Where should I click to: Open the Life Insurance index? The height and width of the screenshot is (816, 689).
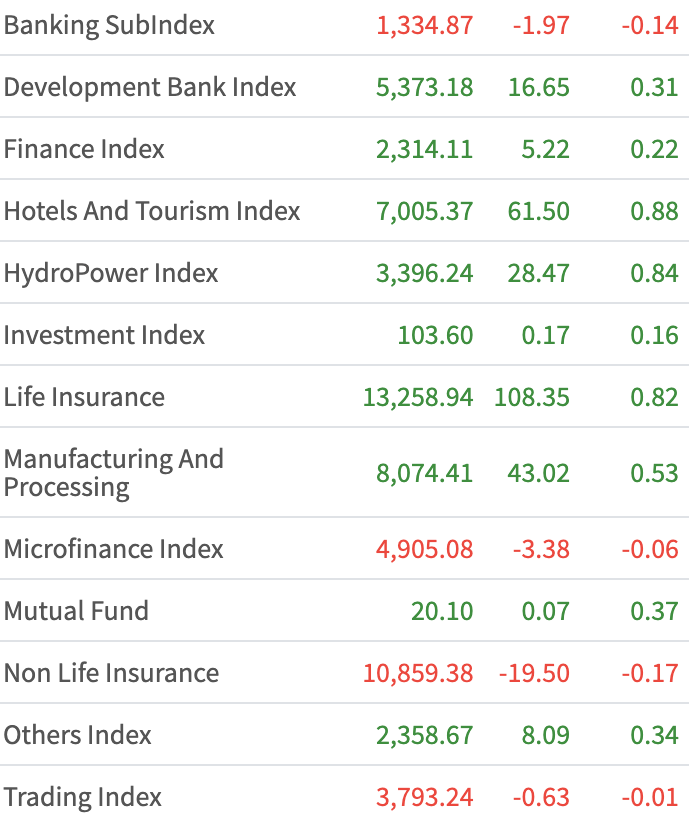coord(84,397)
